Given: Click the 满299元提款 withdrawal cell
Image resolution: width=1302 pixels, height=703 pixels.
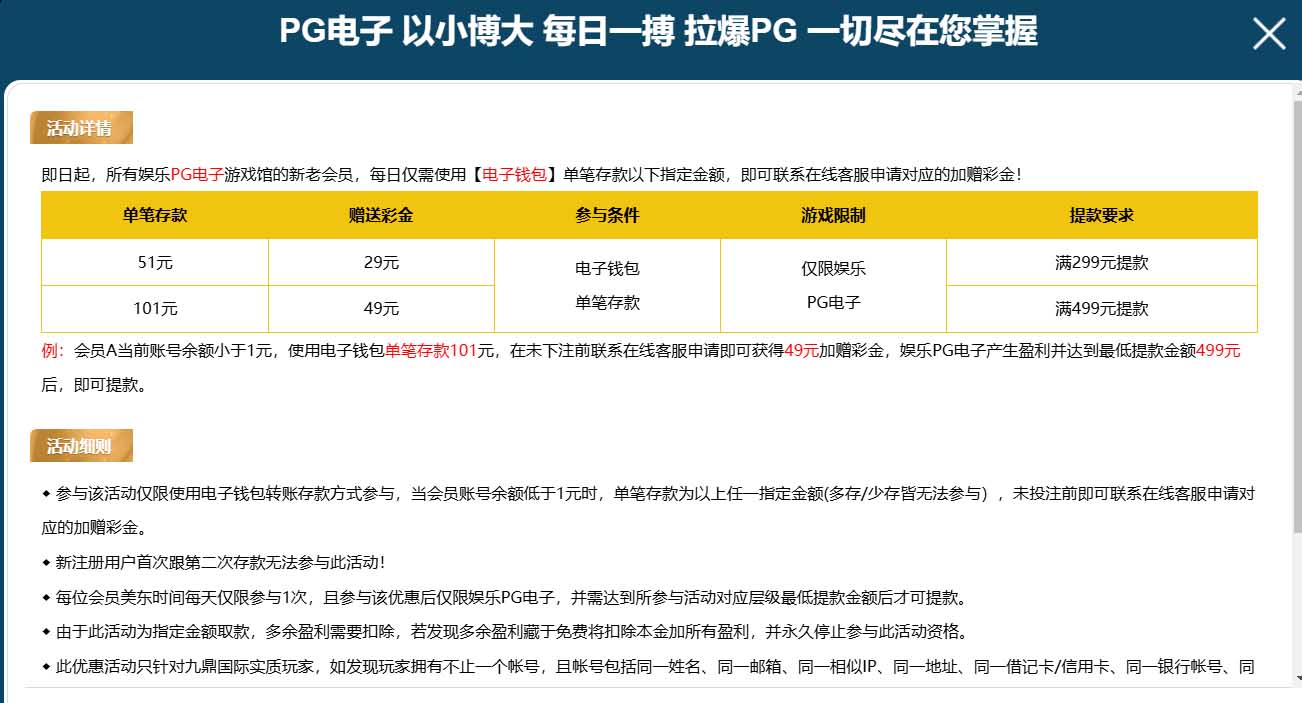Looking at the screenshot, I should (1101, 263).
